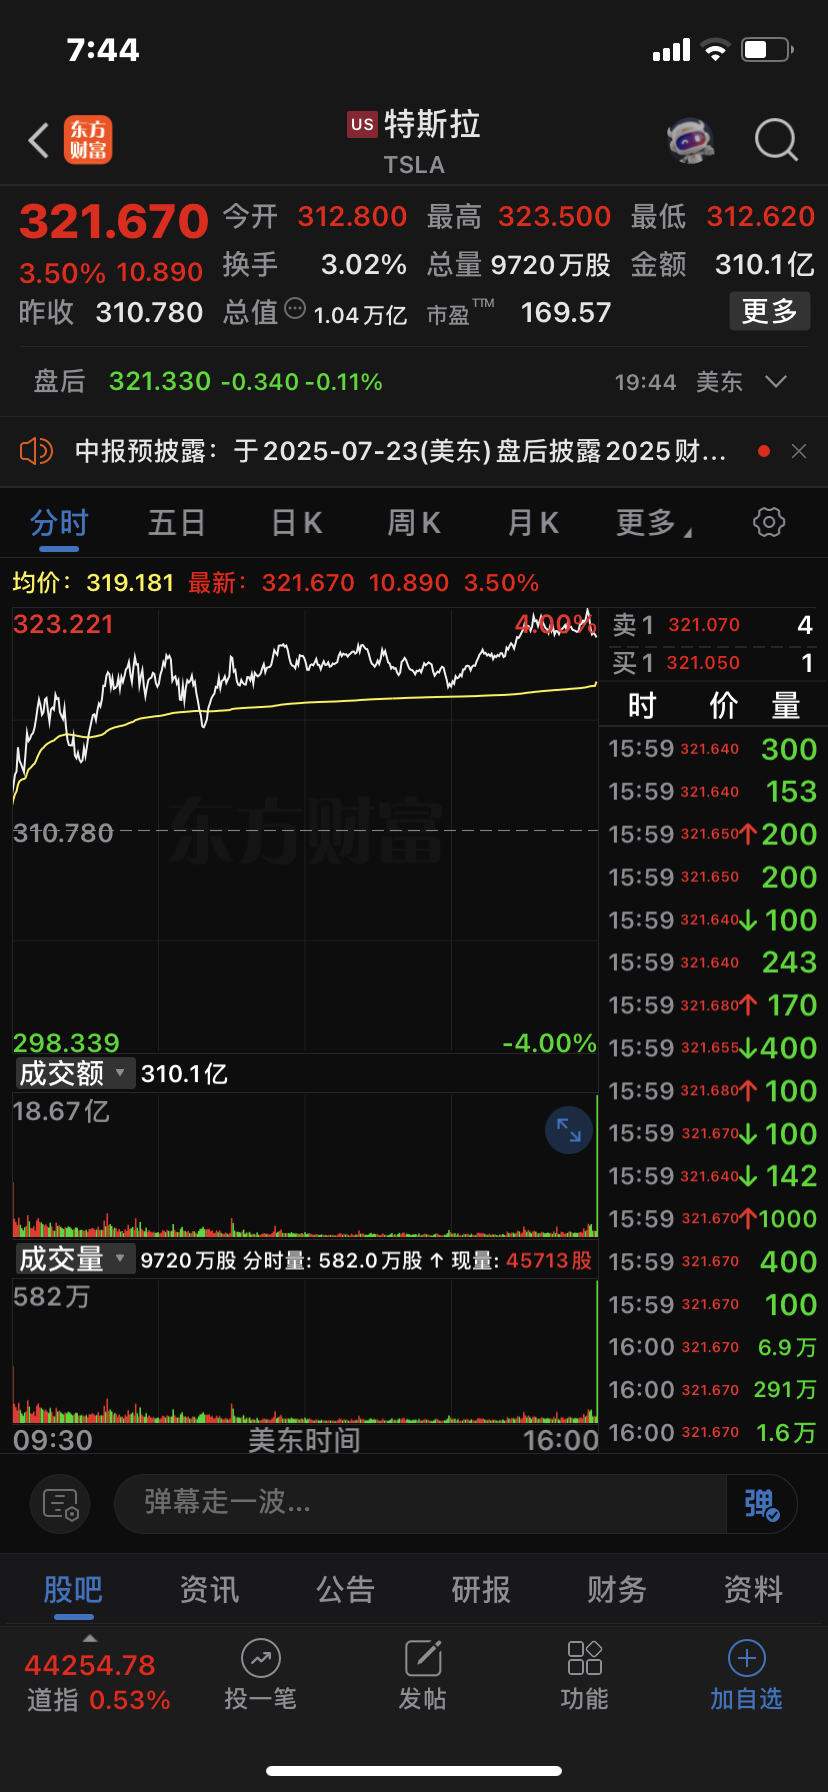Tap the 市盈 169.57 value
Viewport: 828px width, 1792px height.
point(566,313)
